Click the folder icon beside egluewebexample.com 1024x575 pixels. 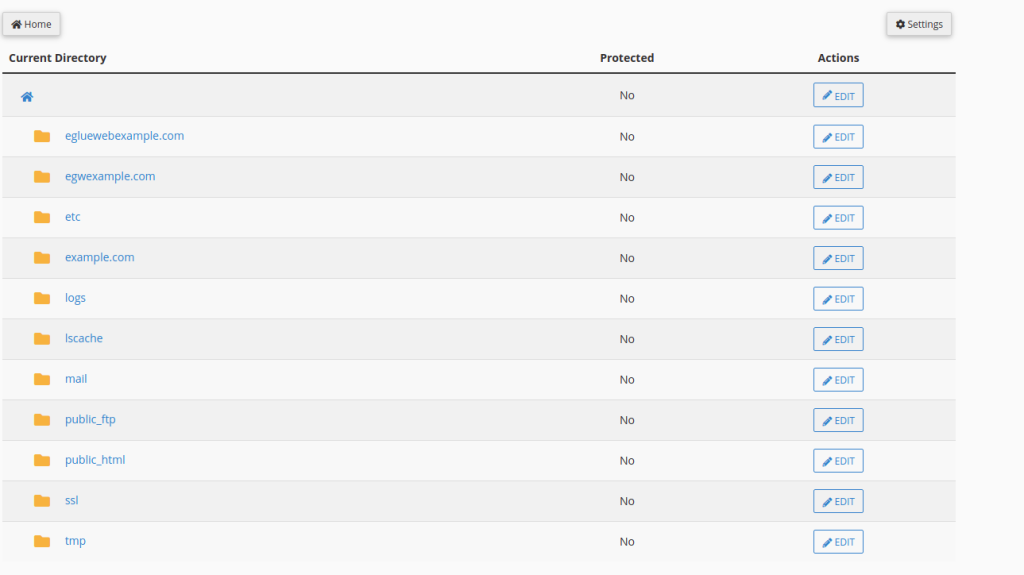click(42, 136)
